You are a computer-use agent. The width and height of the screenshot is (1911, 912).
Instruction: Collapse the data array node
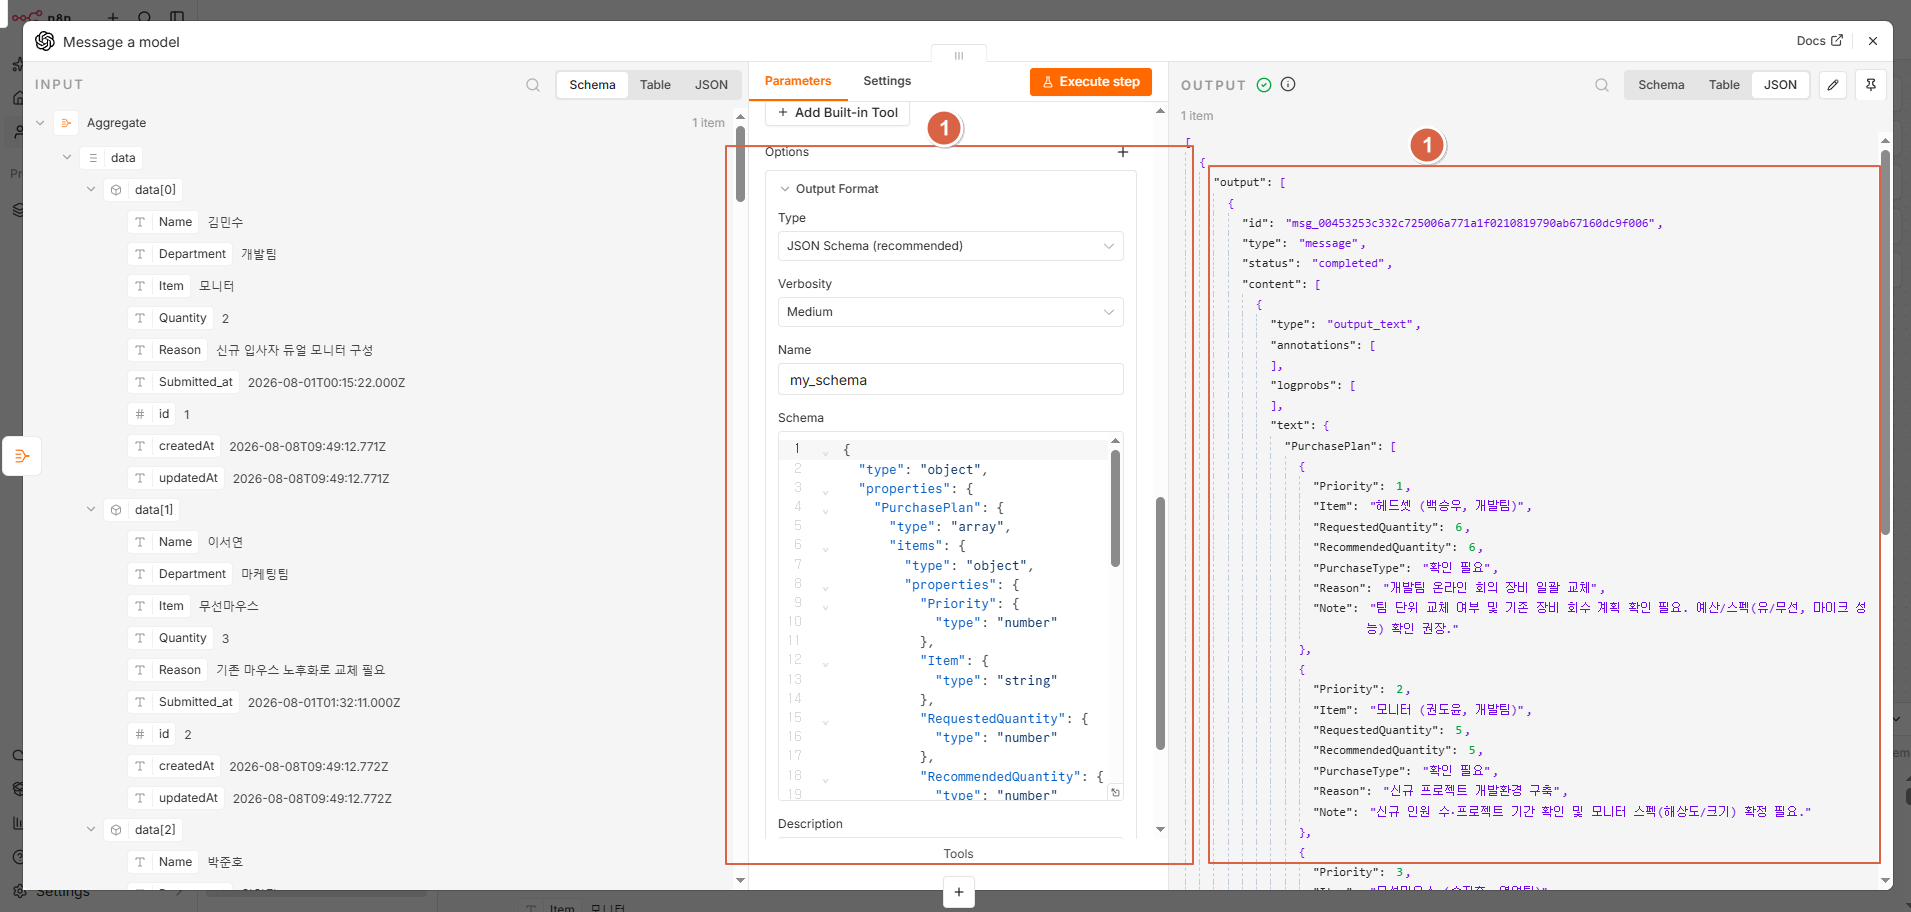(x=67, y=157)
